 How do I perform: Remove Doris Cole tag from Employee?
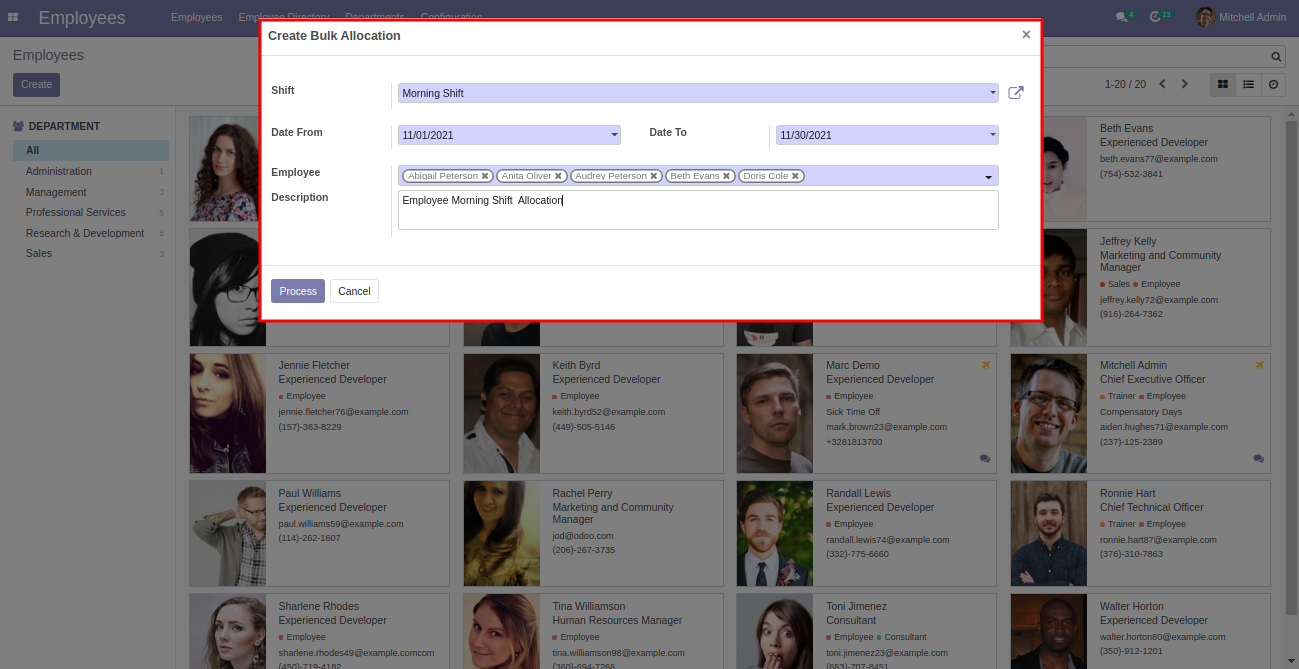795,176
